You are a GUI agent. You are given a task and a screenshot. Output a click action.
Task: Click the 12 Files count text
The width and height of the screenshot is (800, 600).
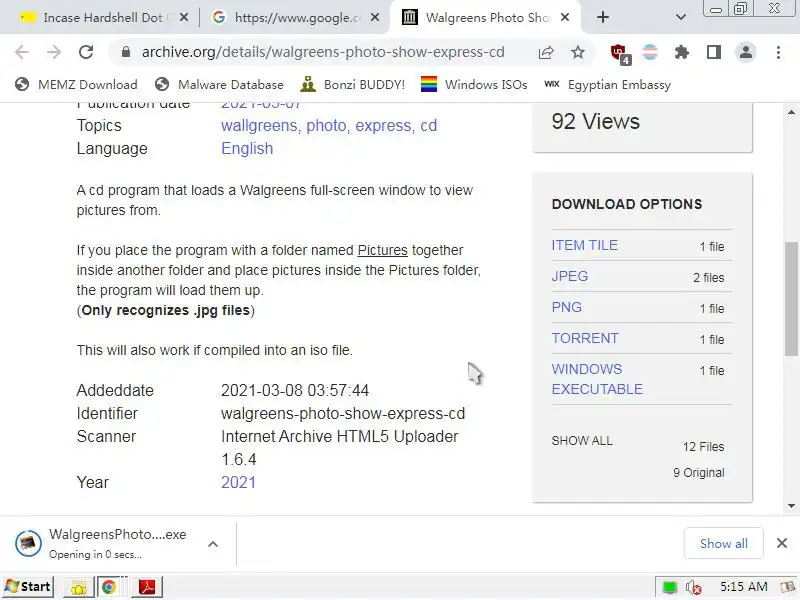point(704,447)
